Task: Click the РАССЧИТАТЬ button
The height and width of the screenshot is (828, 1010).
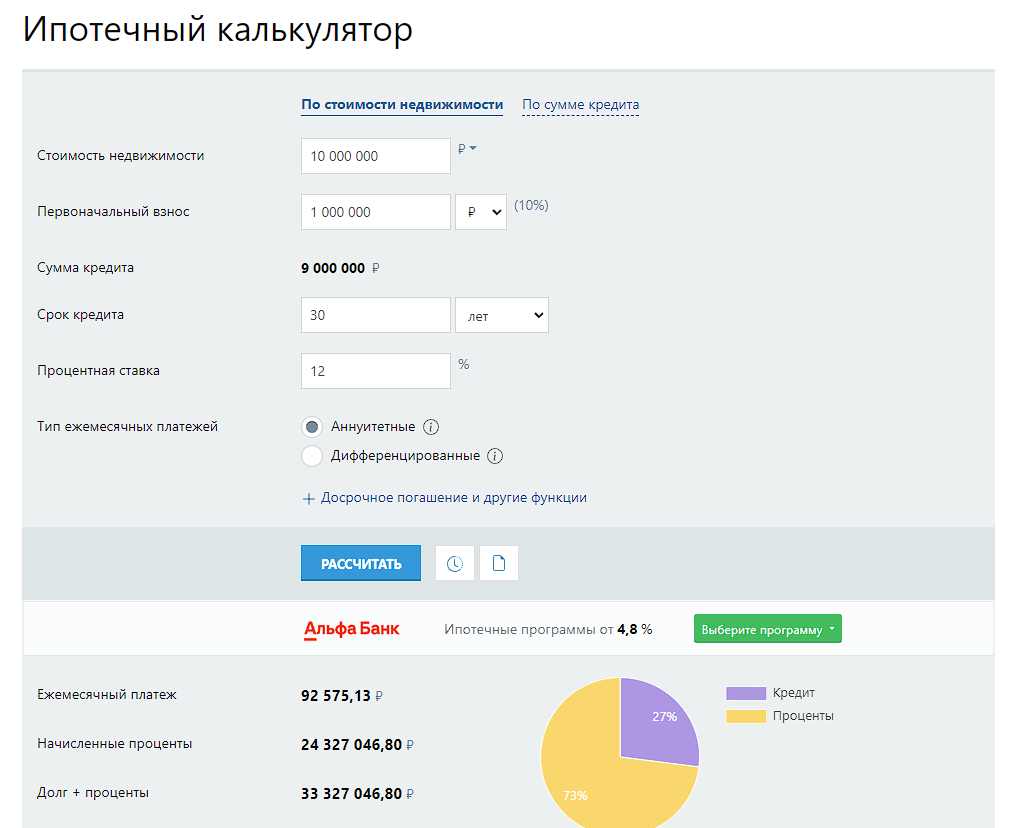Action: [x=361, y=563]
